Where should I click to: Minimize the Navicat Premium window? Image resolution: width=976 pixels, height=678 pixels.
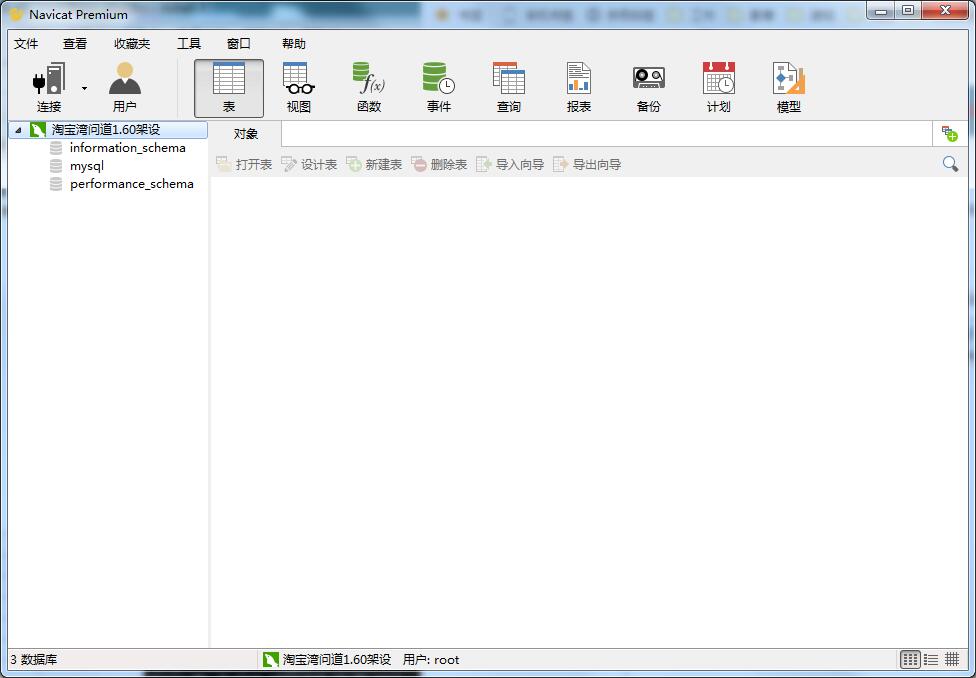tap(881, 11)
